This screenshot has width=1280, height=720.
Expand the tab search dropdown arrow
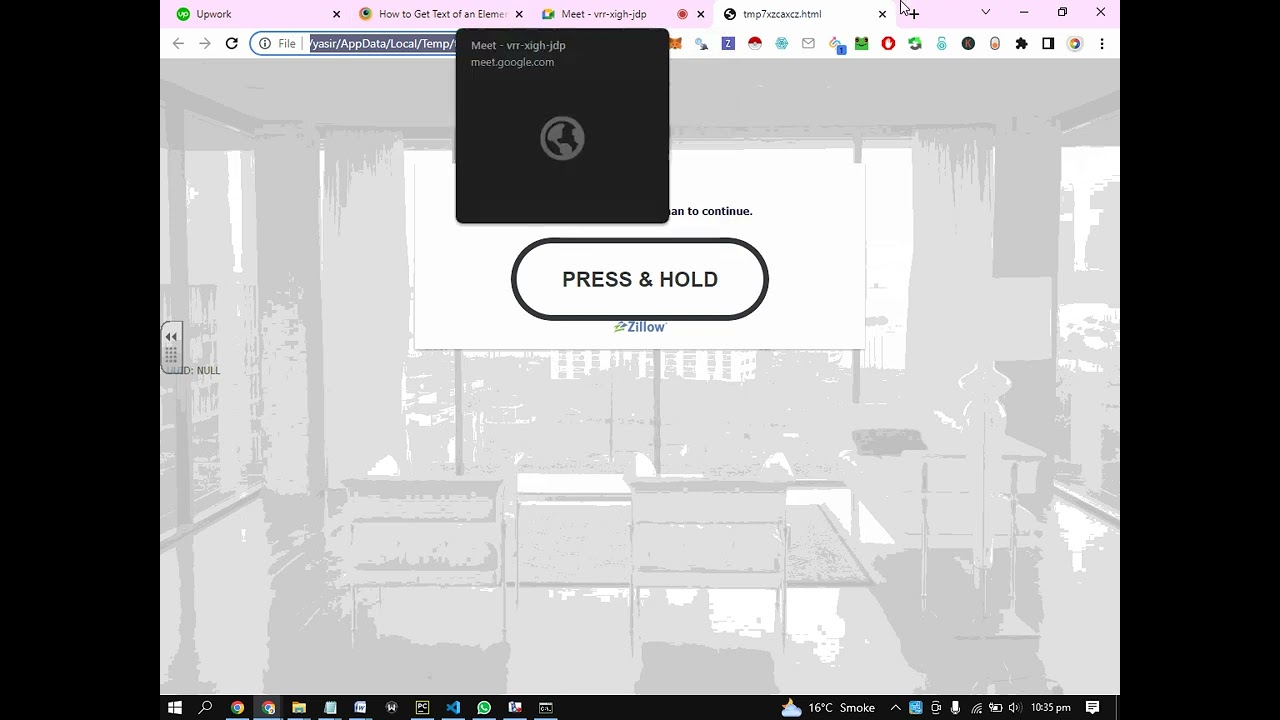(986, 13)
